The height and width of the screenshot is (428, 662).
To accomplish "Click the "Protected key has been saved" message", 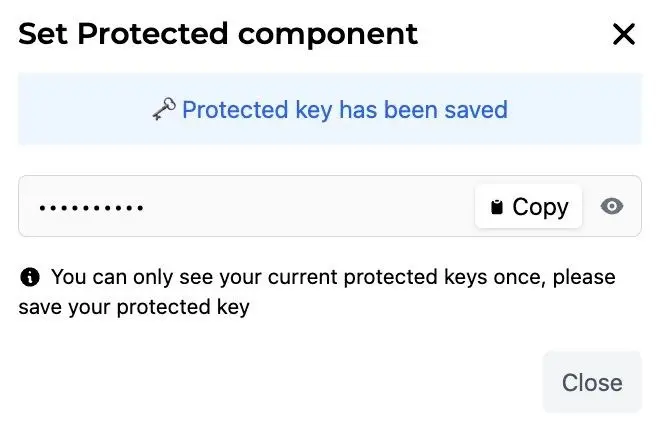I will [344, 110].
